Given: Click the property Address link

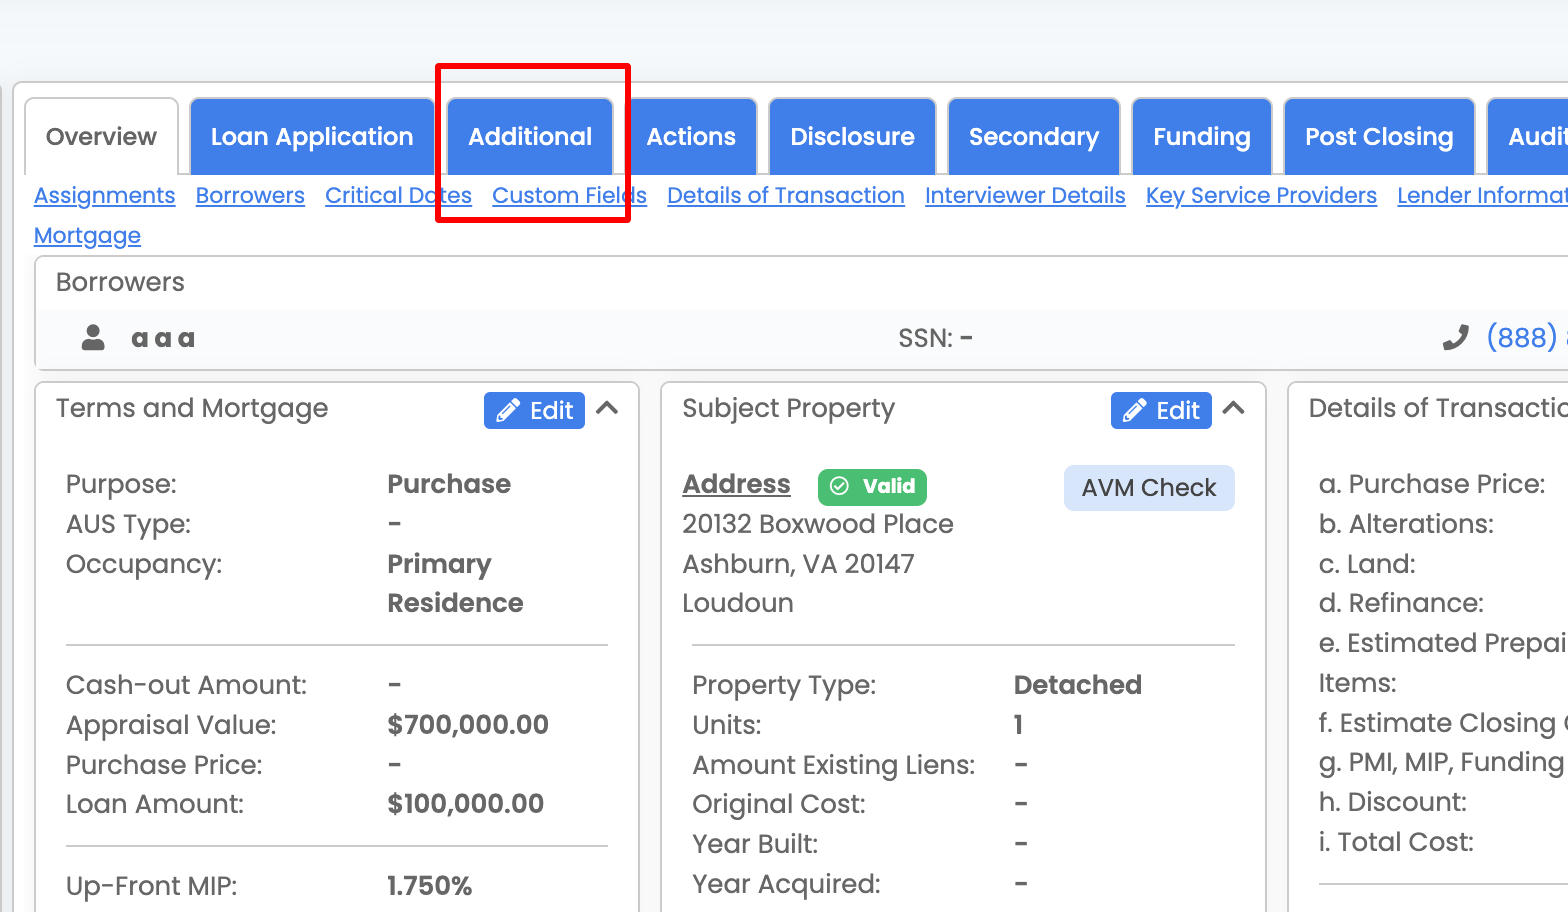Looking at the screenshot, I should pyautogui.click(x=736, y=484).
